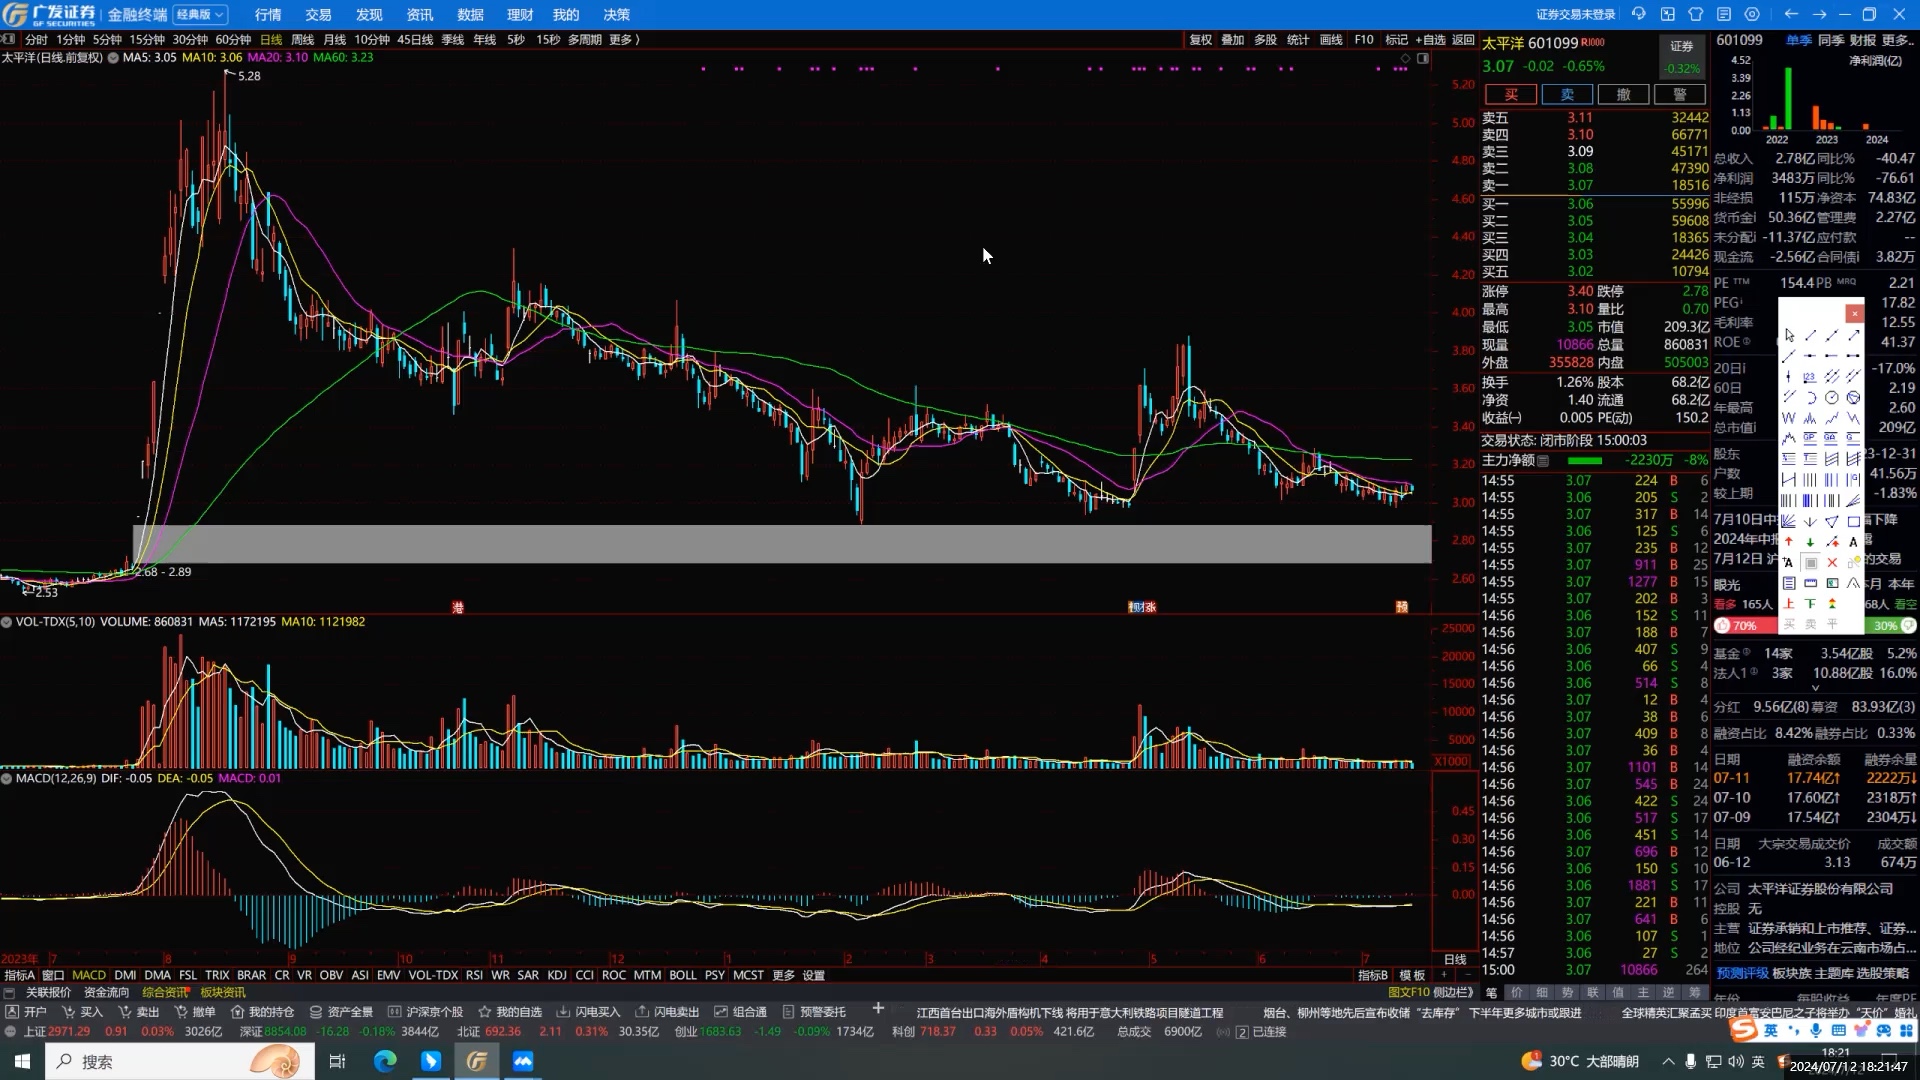Open the customer service headset icon

[x=1639, y=14]
